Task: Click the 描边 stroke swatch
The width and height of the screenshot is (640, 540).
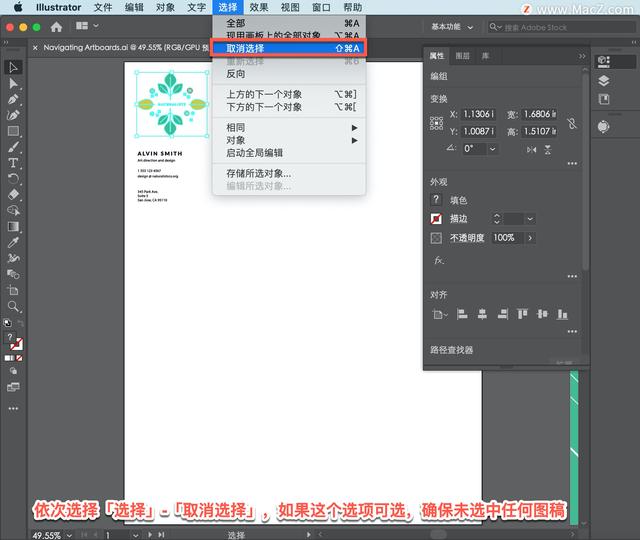Action: point(436,219)
